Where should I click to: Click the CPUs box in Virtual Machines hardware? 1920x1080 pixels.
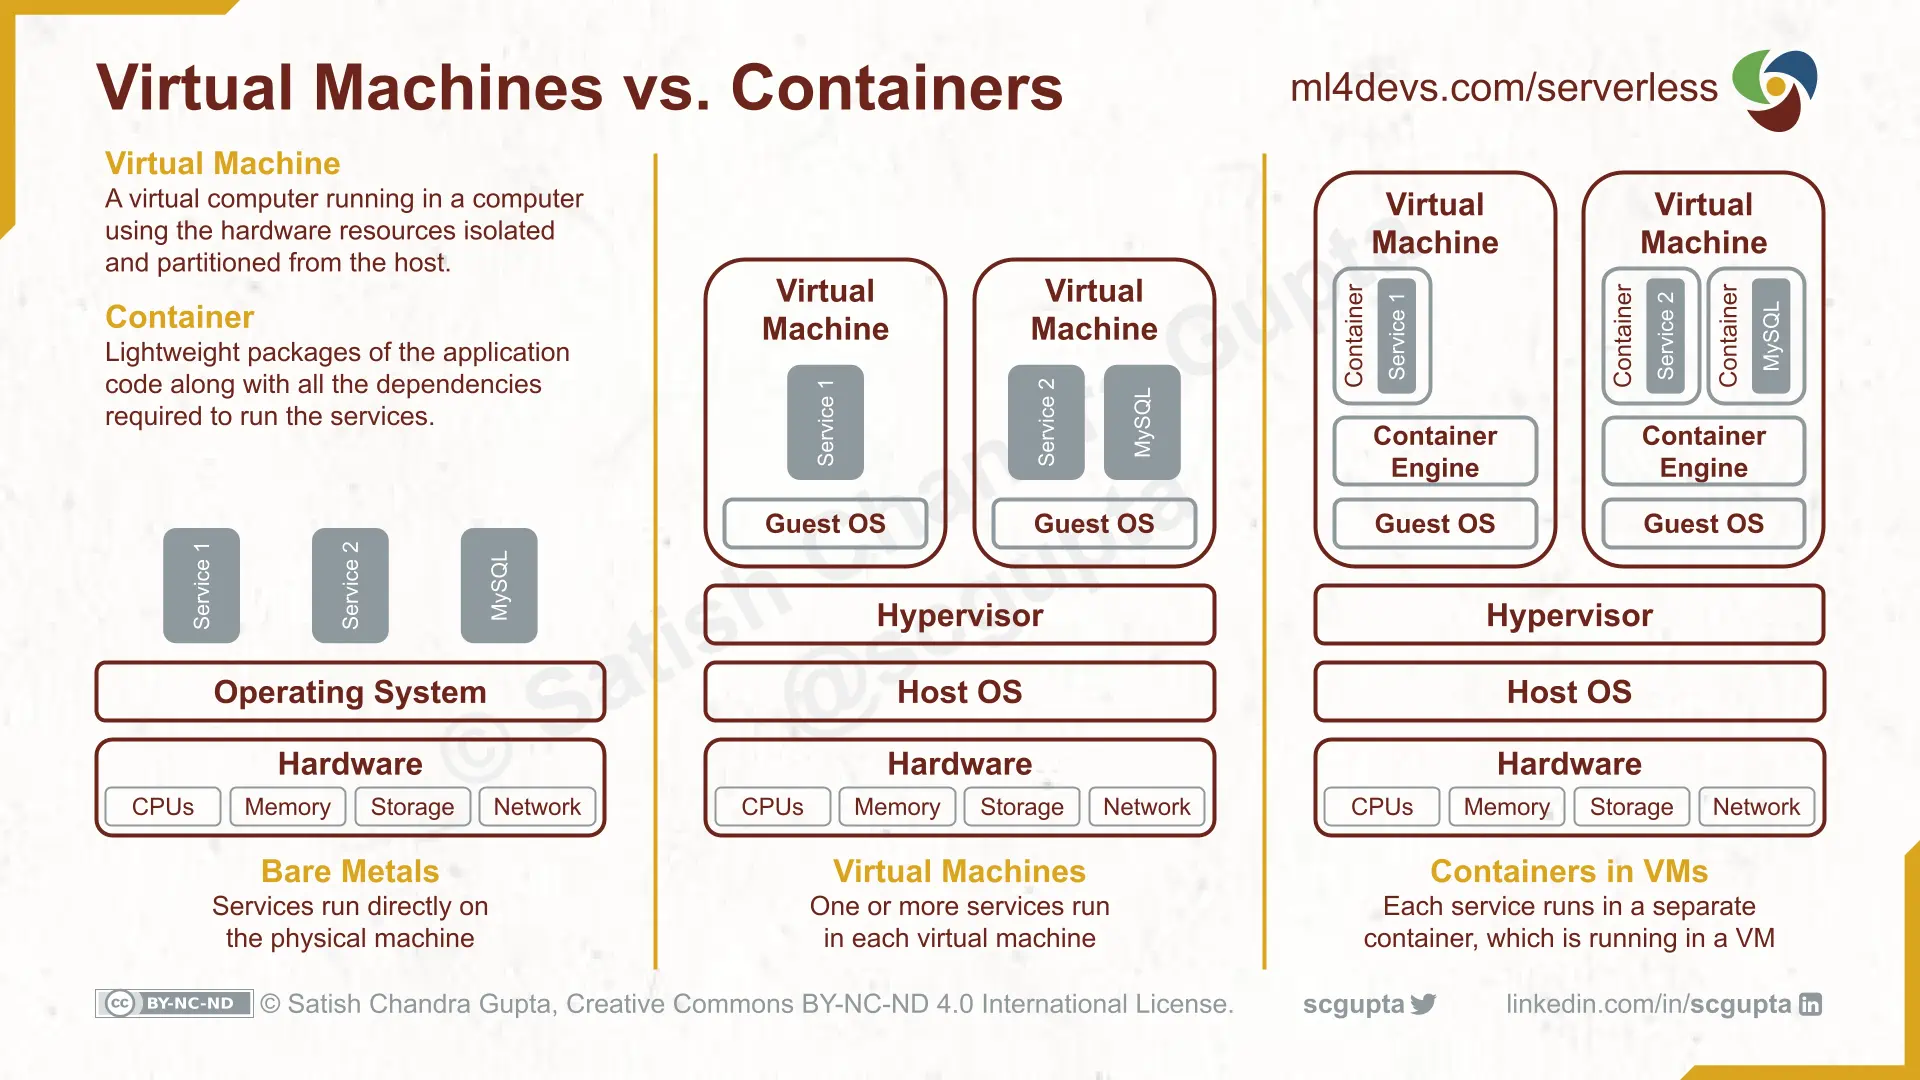pos(771,806)
